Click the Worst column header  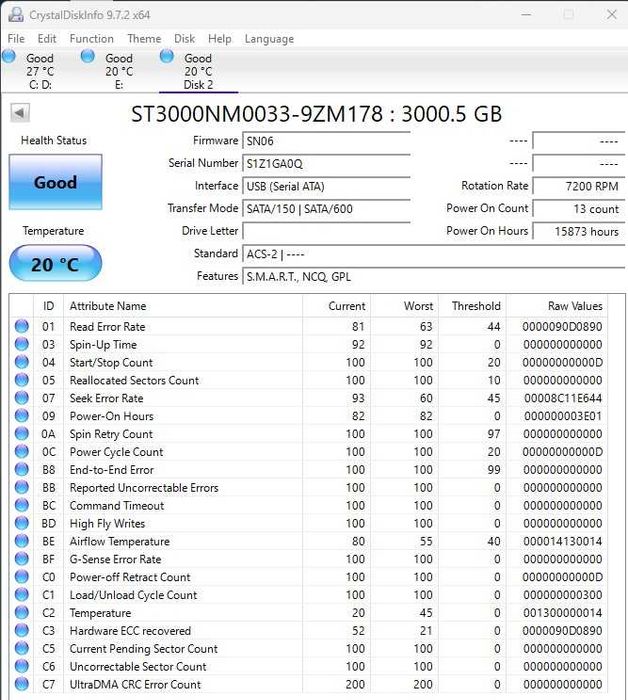pos(404,306)
